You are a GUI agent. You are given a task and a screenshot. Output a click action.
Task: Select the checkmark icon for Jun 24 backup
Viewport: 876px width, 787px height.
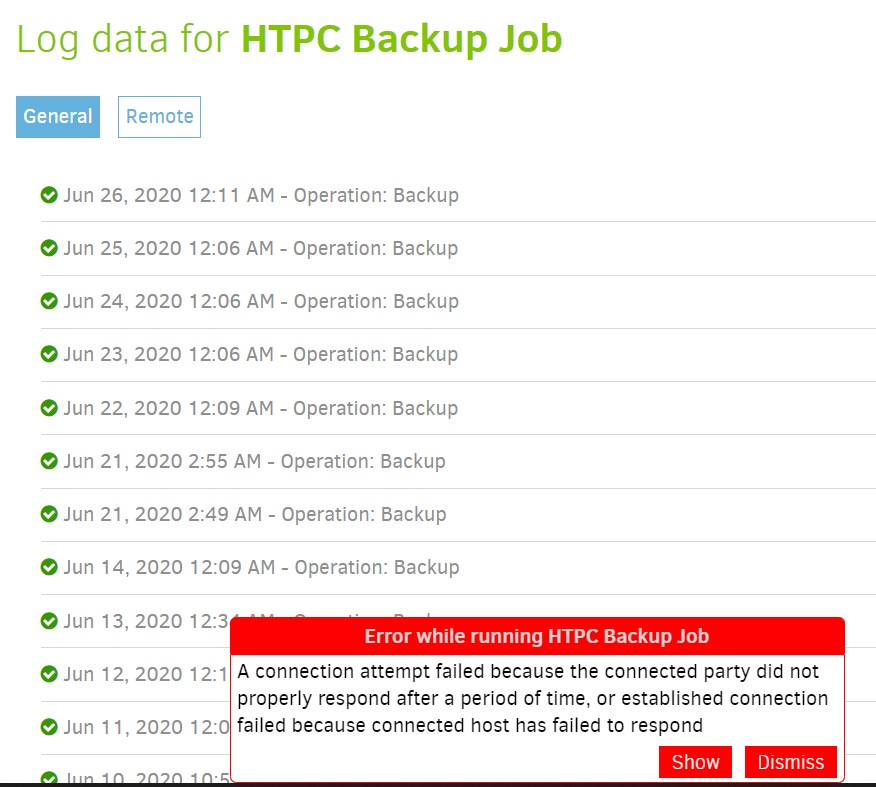point(49,301)
